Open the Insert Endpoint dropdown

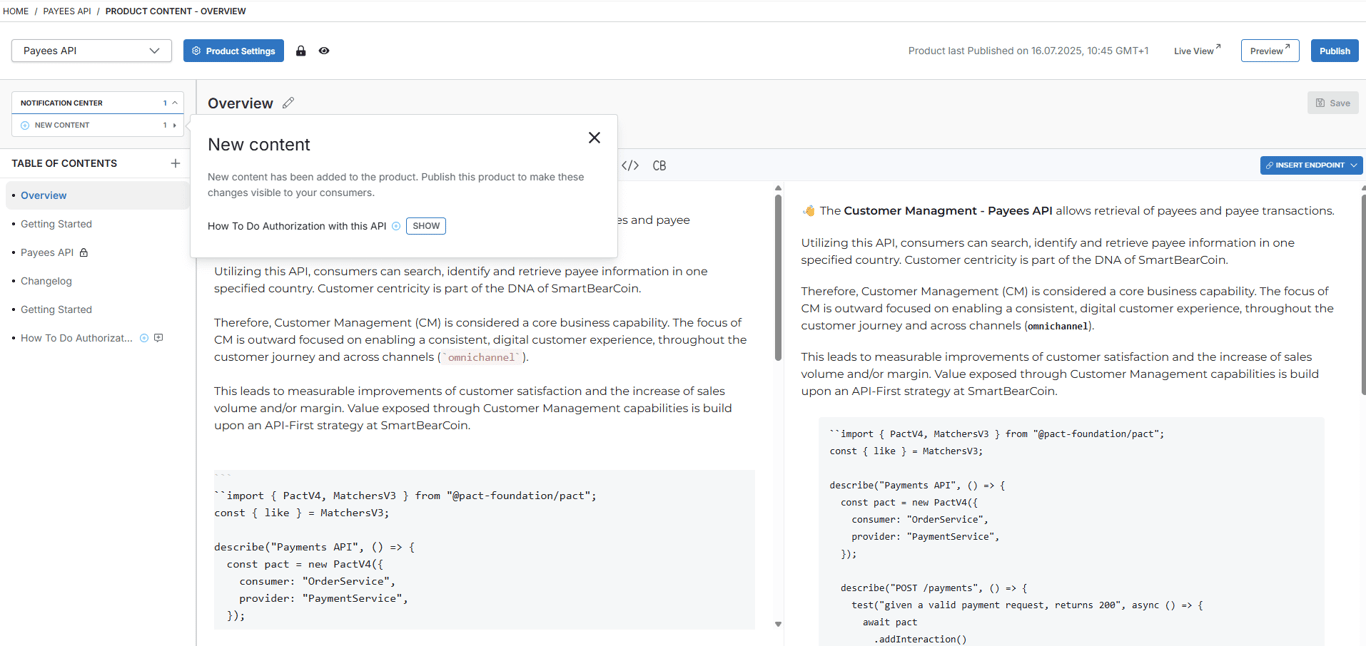point(1310,165)
